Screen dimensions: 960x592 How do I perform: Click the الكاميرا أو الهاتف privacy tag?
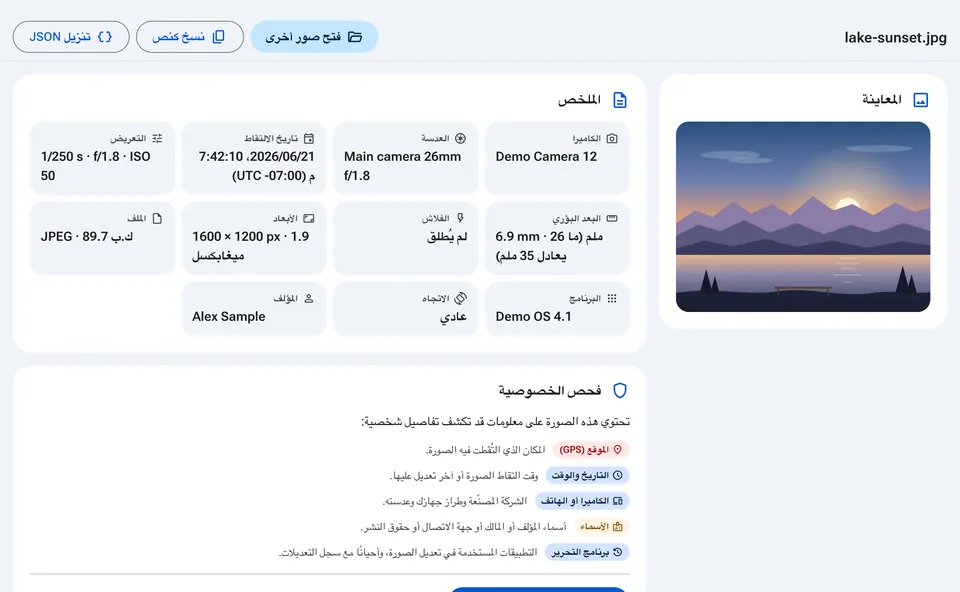click(x=582, y=501)
